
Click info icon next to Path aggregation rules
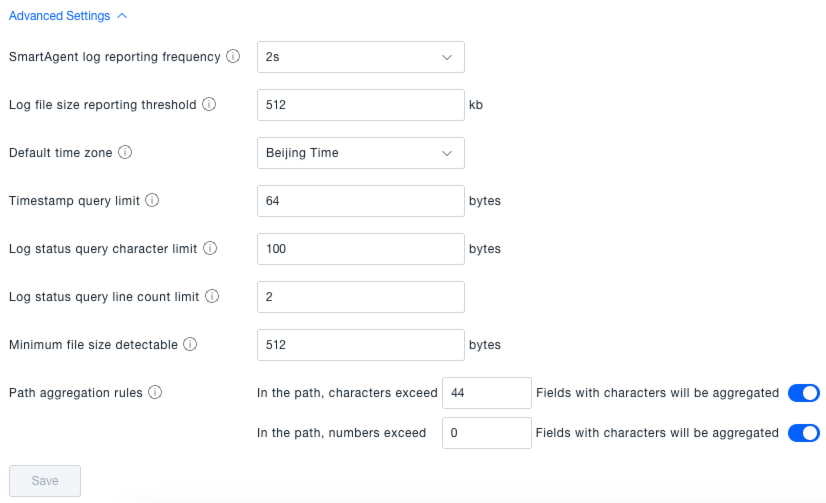click(x=155, y=393)
